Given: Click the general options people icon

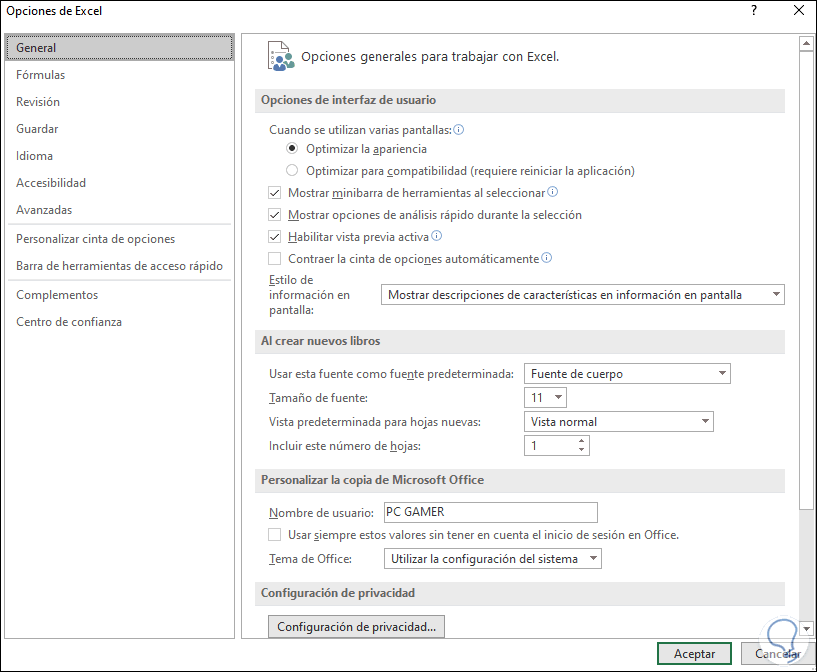Looking at the screenshot, I should click(280, 56).
